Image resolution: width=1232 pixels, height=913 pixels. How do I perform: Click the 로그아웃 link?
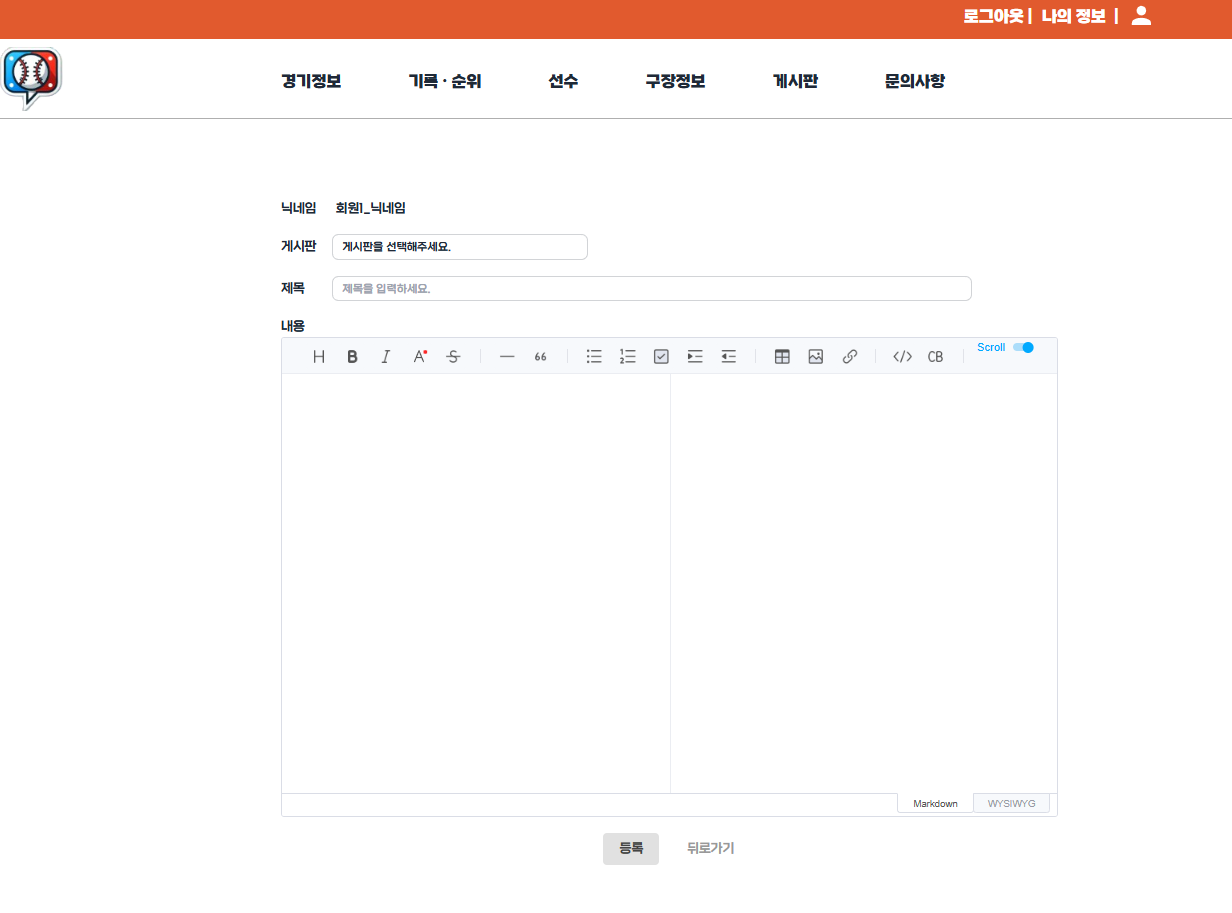(991, 16)
